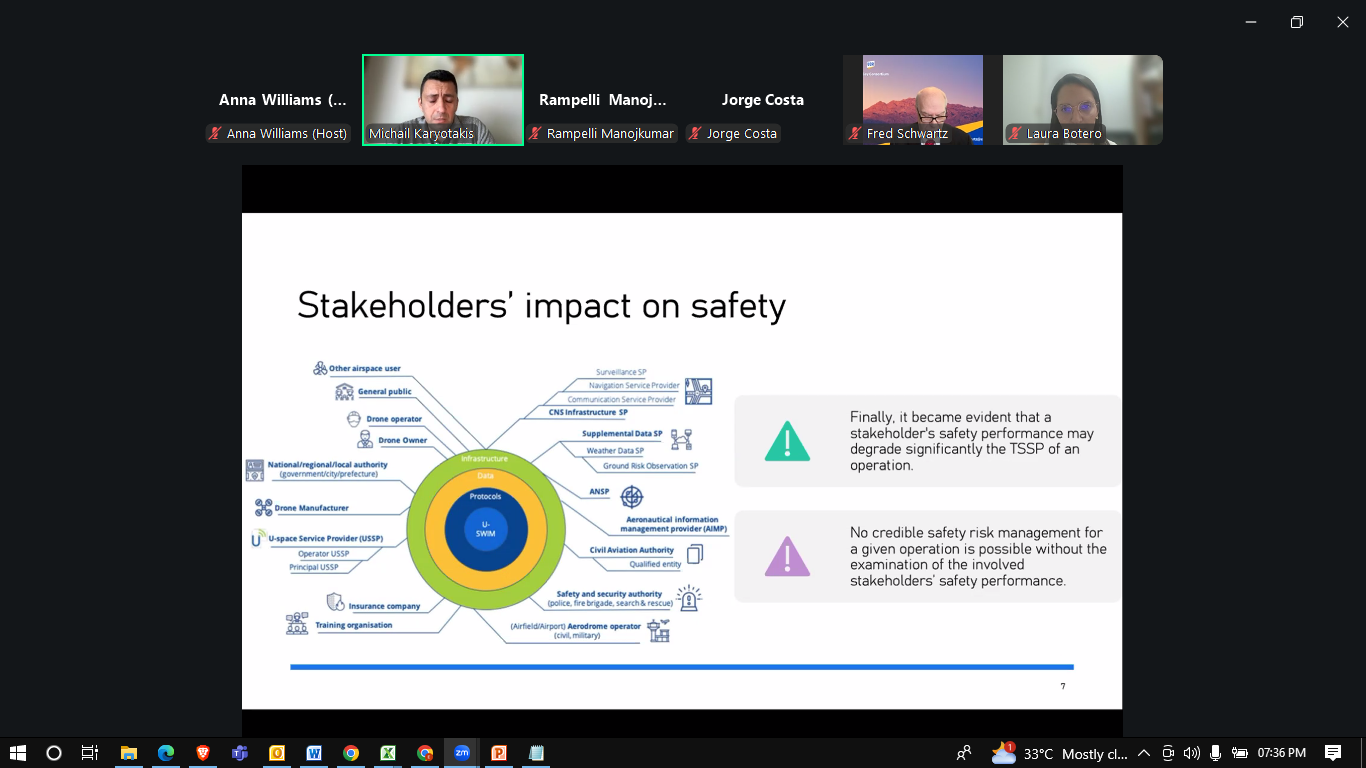Click the muted mic icon beside Jorge Costa
This screenshot has width=1366, height=768.
click(x=695, y=133)
